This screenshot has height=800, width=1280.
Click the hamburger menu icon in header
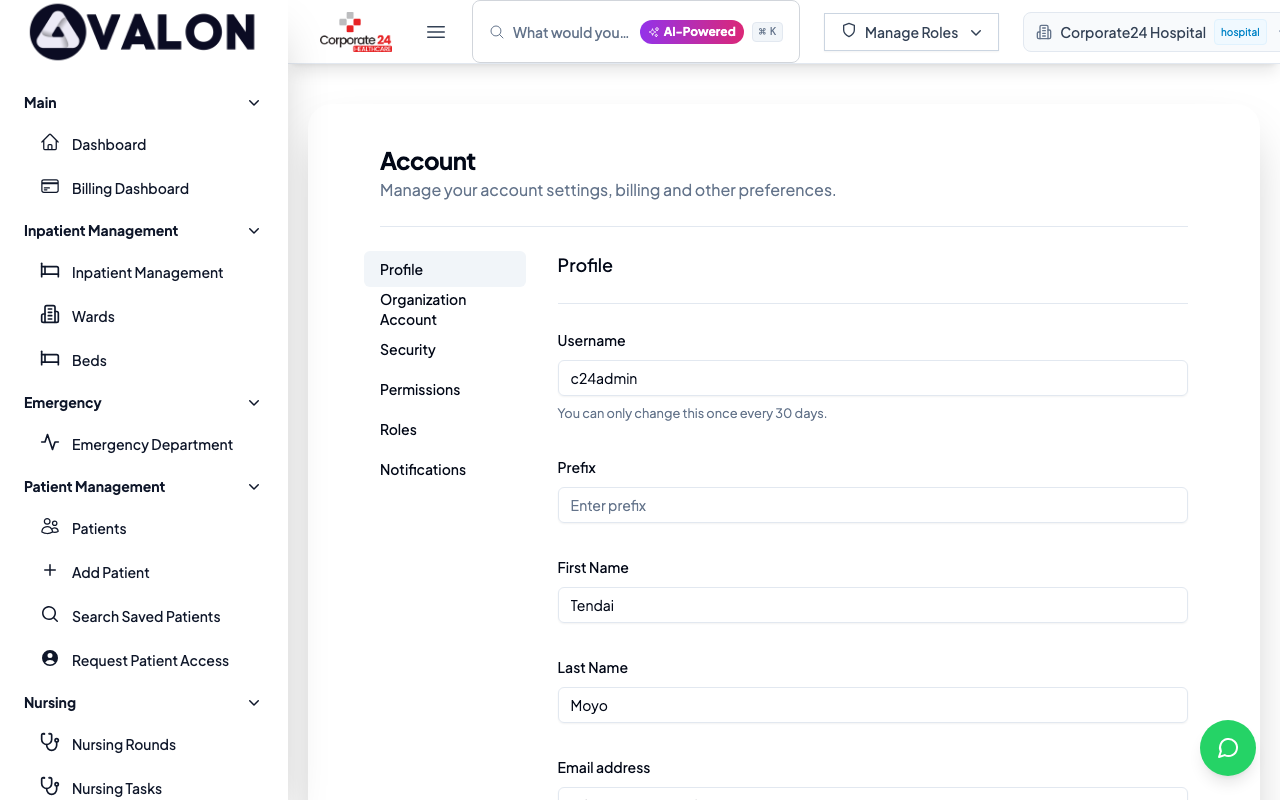pyautogui.click(x=436, y=32)
